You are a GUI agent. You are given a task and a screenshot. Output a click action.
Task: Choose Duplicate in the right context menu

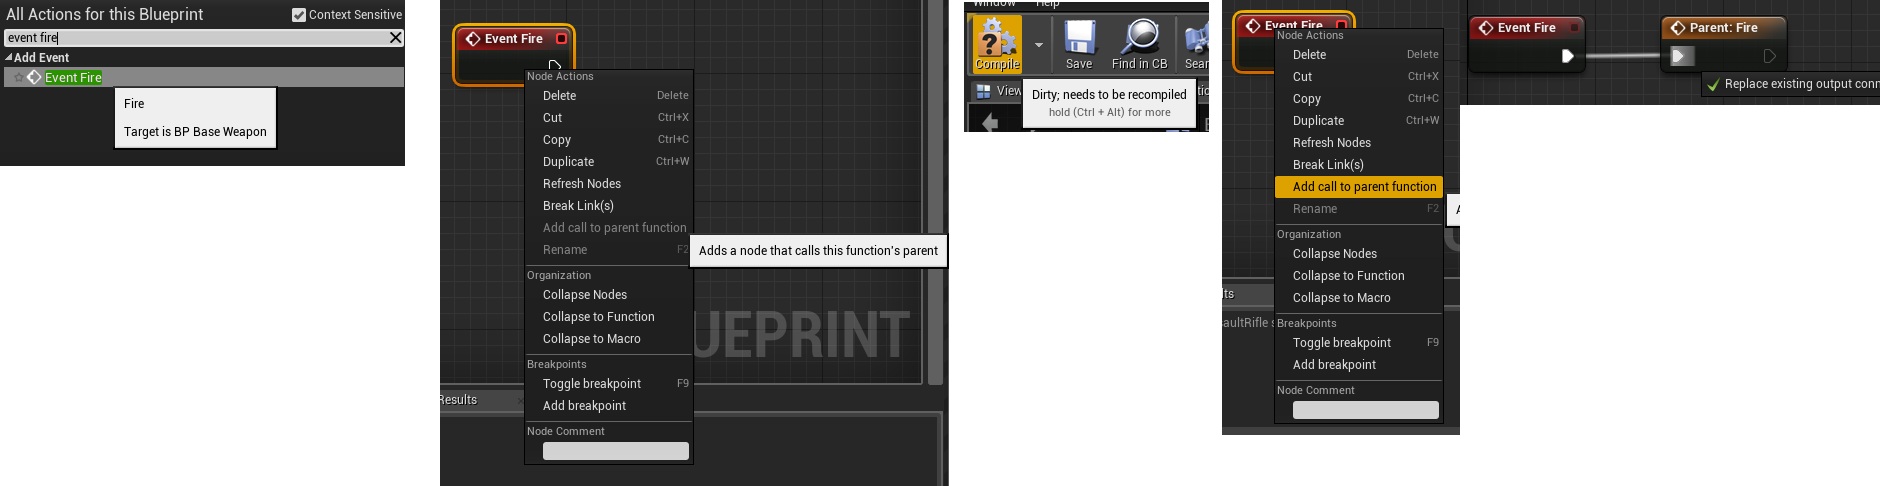(1359, 121)
